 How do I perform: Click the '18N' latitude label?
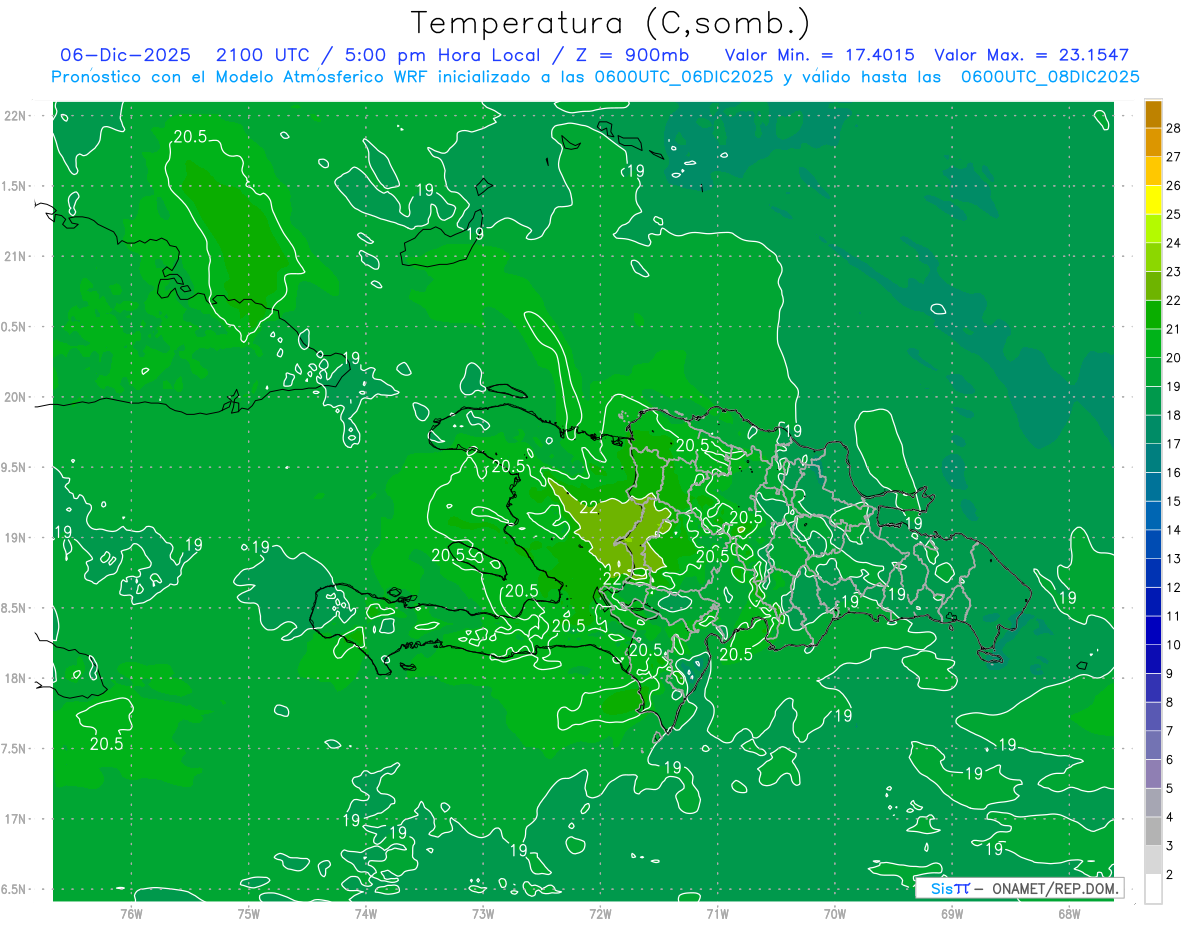coord(15,678)
